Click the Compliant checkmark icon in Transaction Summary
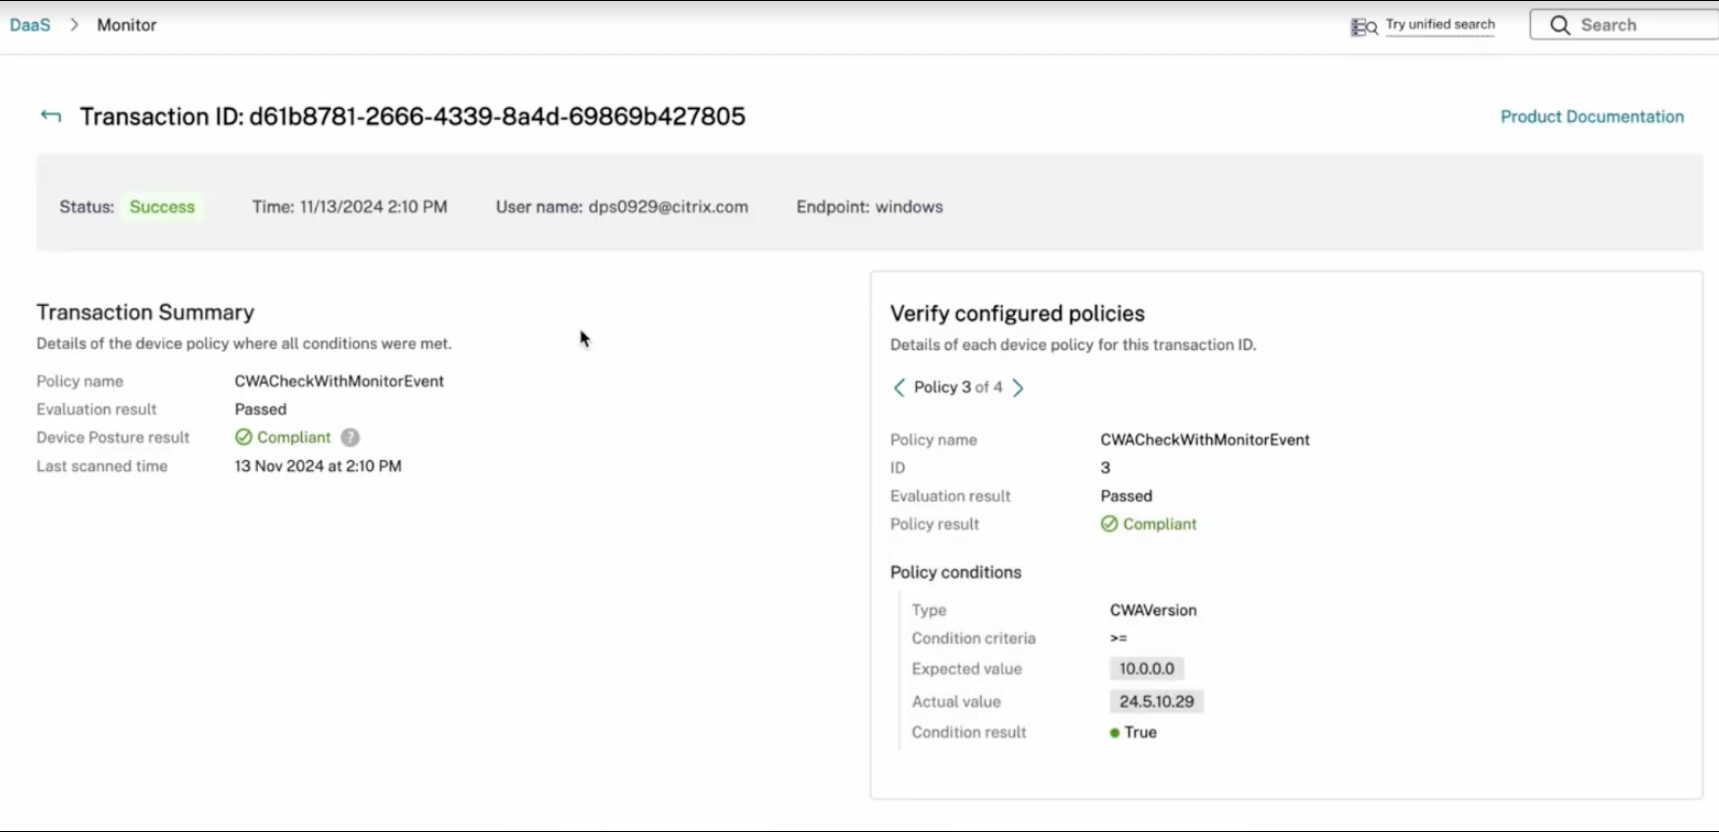Viewport: 1719px width, 832px height. click(x=243, y=438)
